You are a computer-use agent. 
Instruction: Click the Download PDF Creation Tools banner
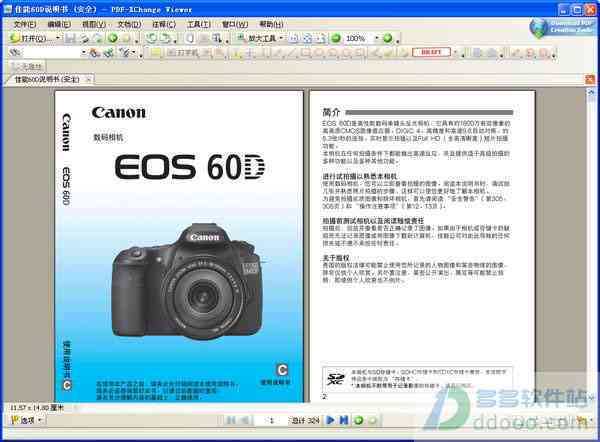tap(562, 28)
